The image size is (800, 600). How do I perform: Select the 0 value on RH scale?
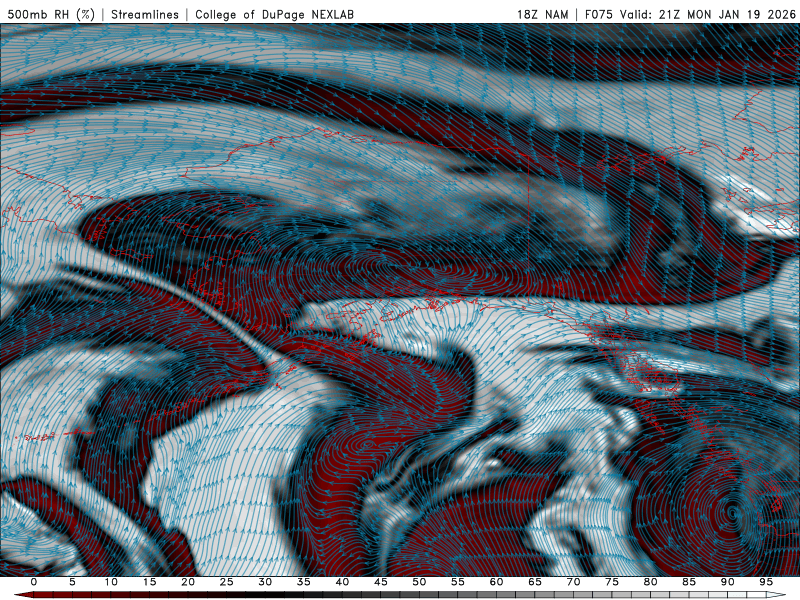[x=34, y=582]
